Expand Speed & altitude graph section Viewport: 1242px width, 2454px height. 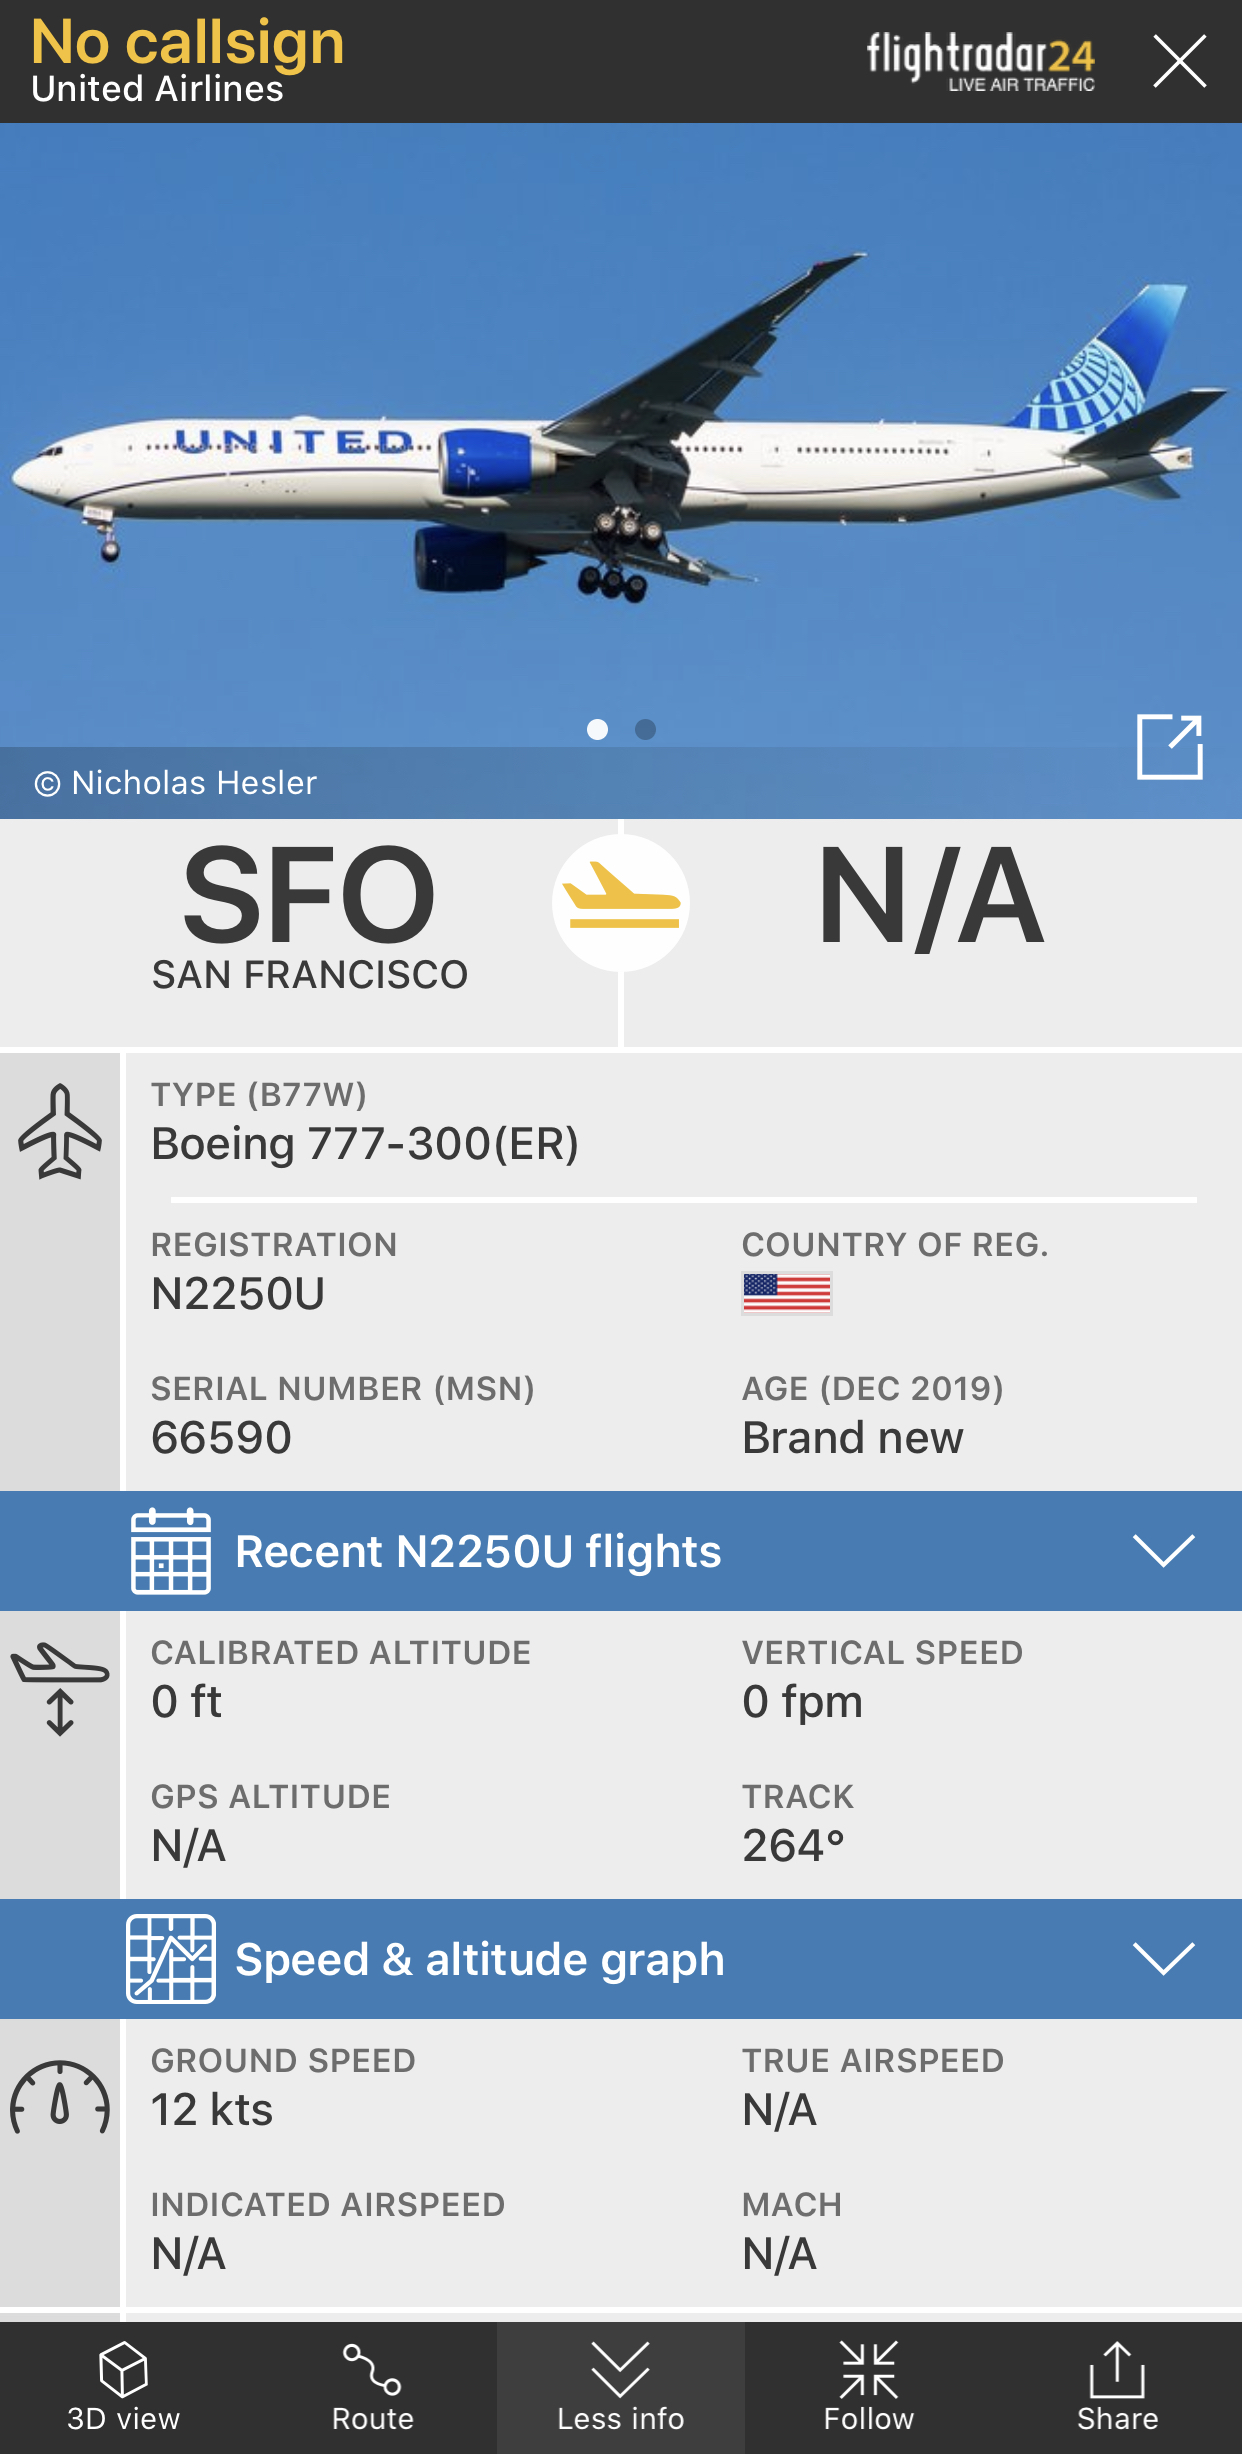pos(1163,1959)
